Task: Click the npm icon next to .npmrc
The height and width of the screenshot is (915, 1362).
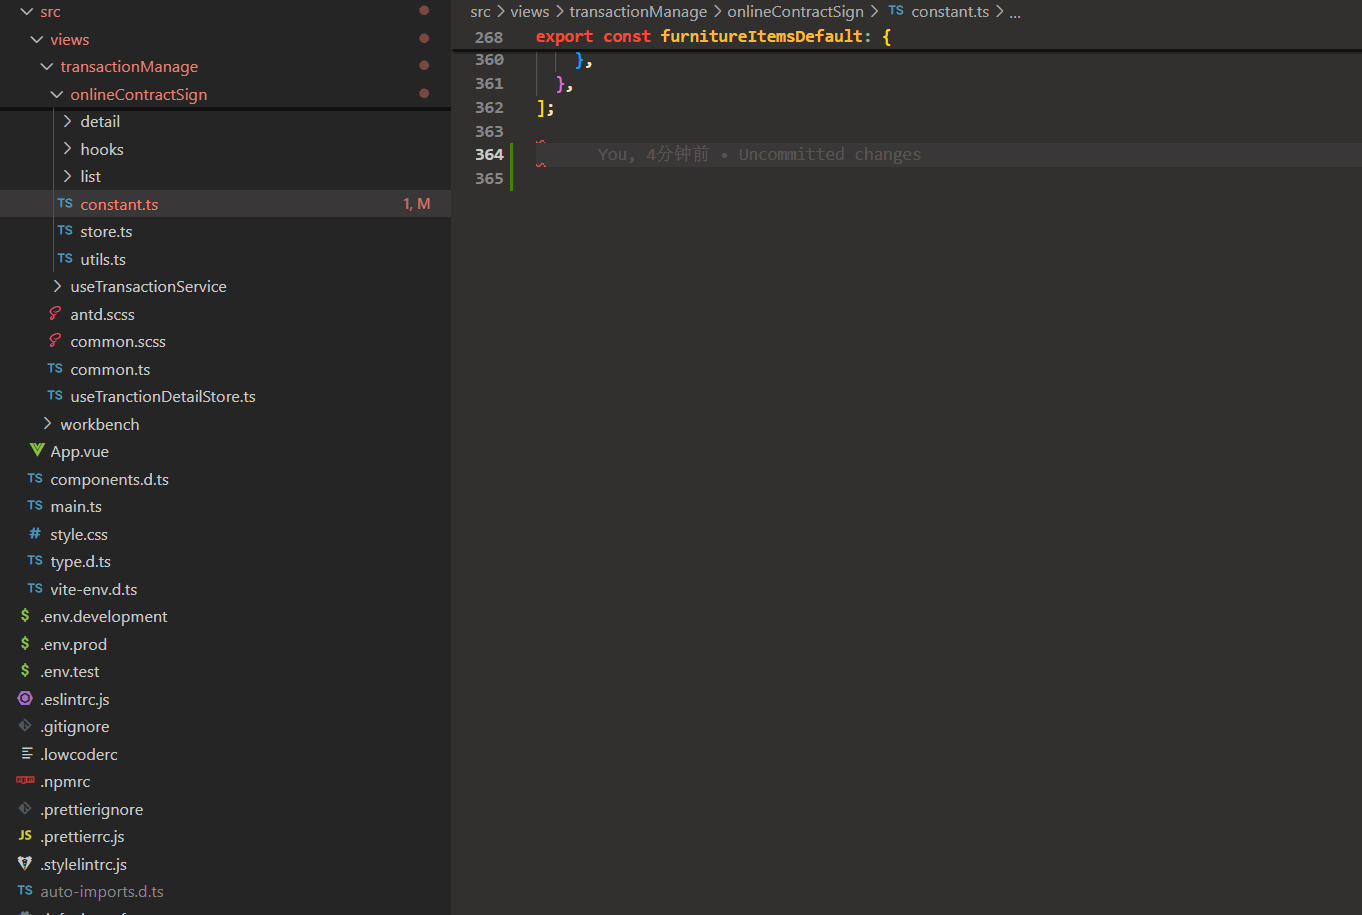Action: point(25,781)
